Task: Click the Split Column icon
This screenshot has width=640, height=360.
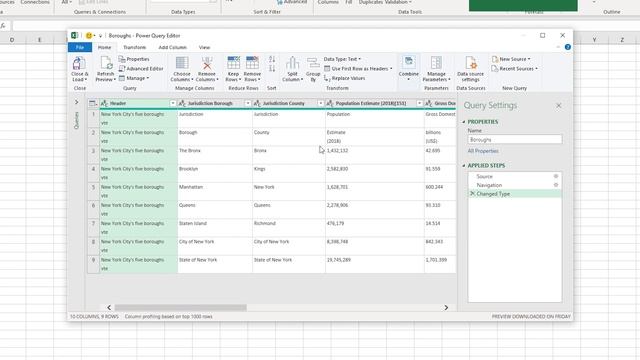Action: pyautogui.click(x=292, y=63)
